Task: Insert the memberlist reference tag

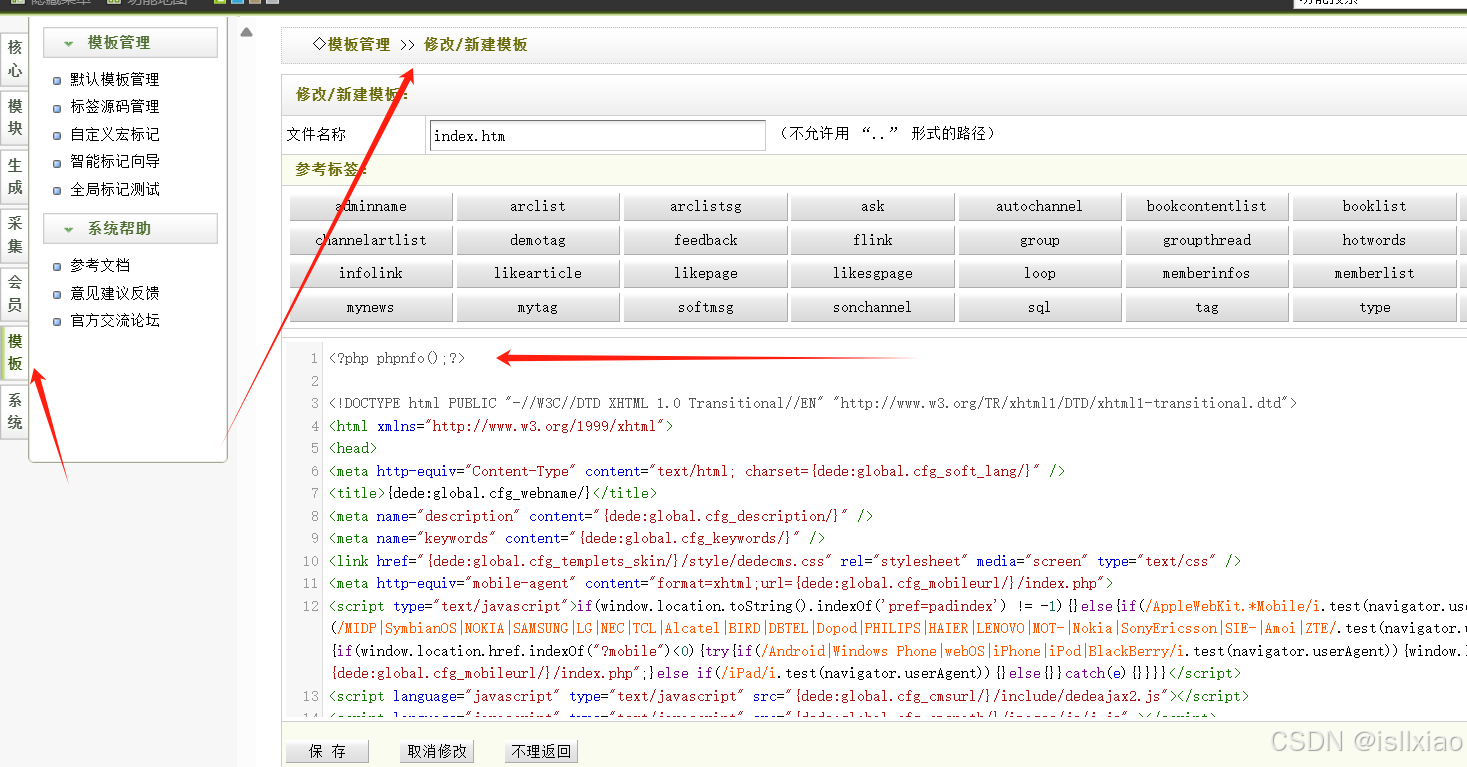Action: [1374, 273]
